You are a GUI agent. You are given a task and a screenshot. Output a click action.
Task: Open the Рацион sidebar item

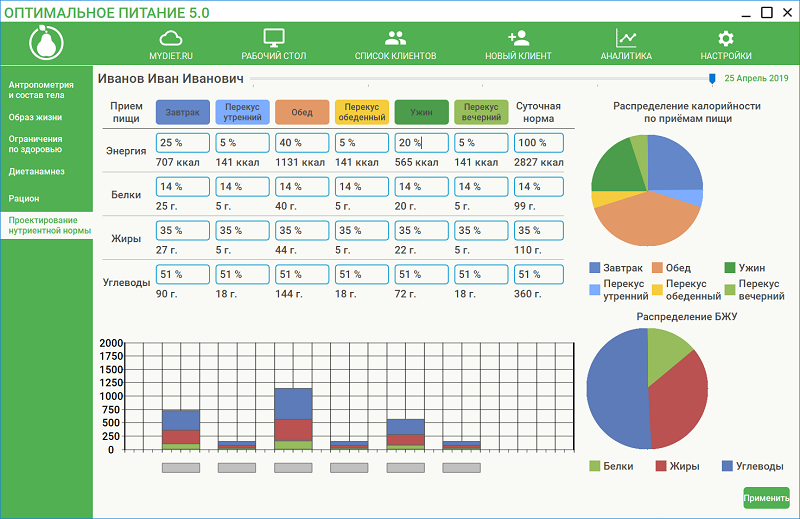click(x=25, y=198)
